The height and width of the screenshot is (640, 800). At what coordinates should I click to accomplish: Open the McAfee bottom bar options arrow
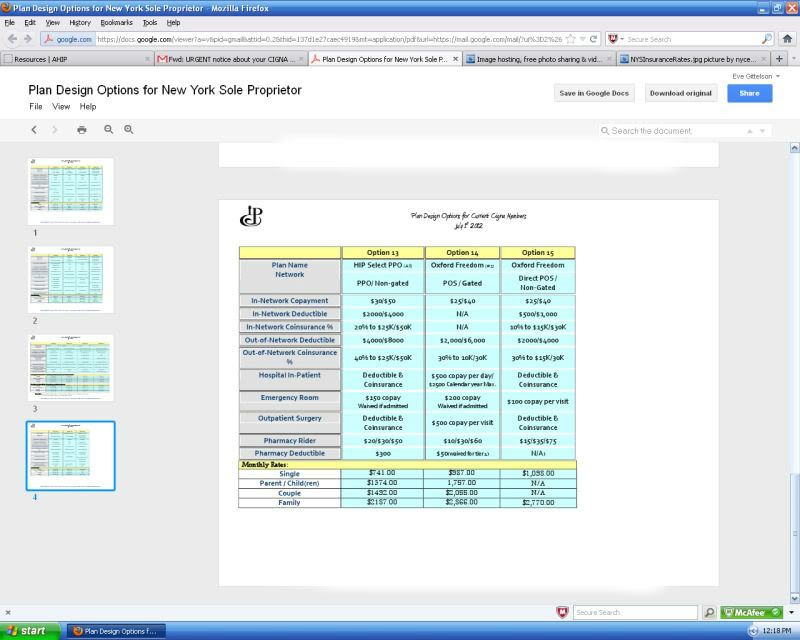[791, 612]
